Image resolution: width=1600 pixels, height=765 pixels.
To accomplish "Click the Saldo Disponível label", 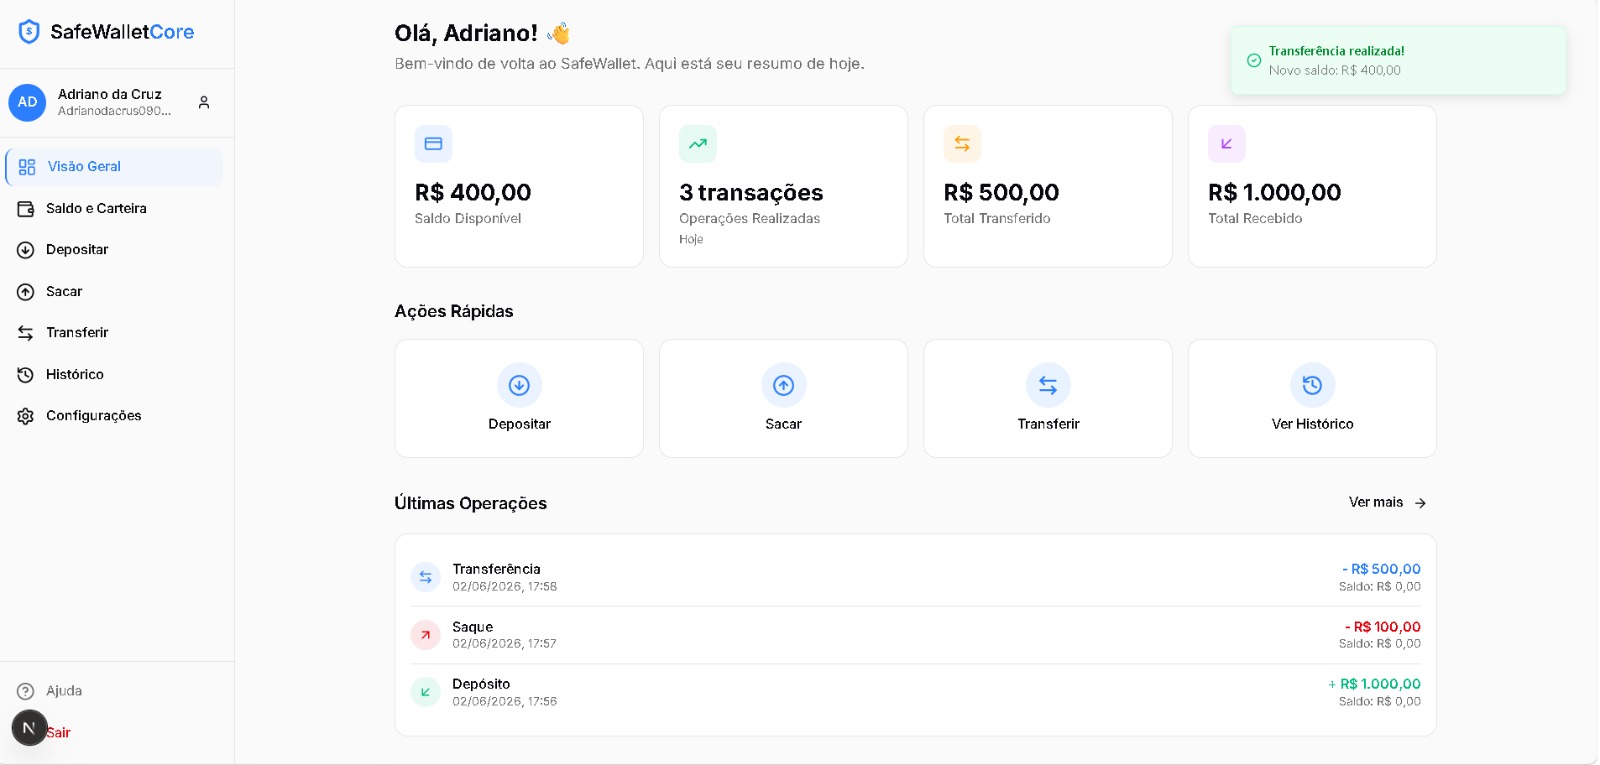I will (x=468, y=219).
